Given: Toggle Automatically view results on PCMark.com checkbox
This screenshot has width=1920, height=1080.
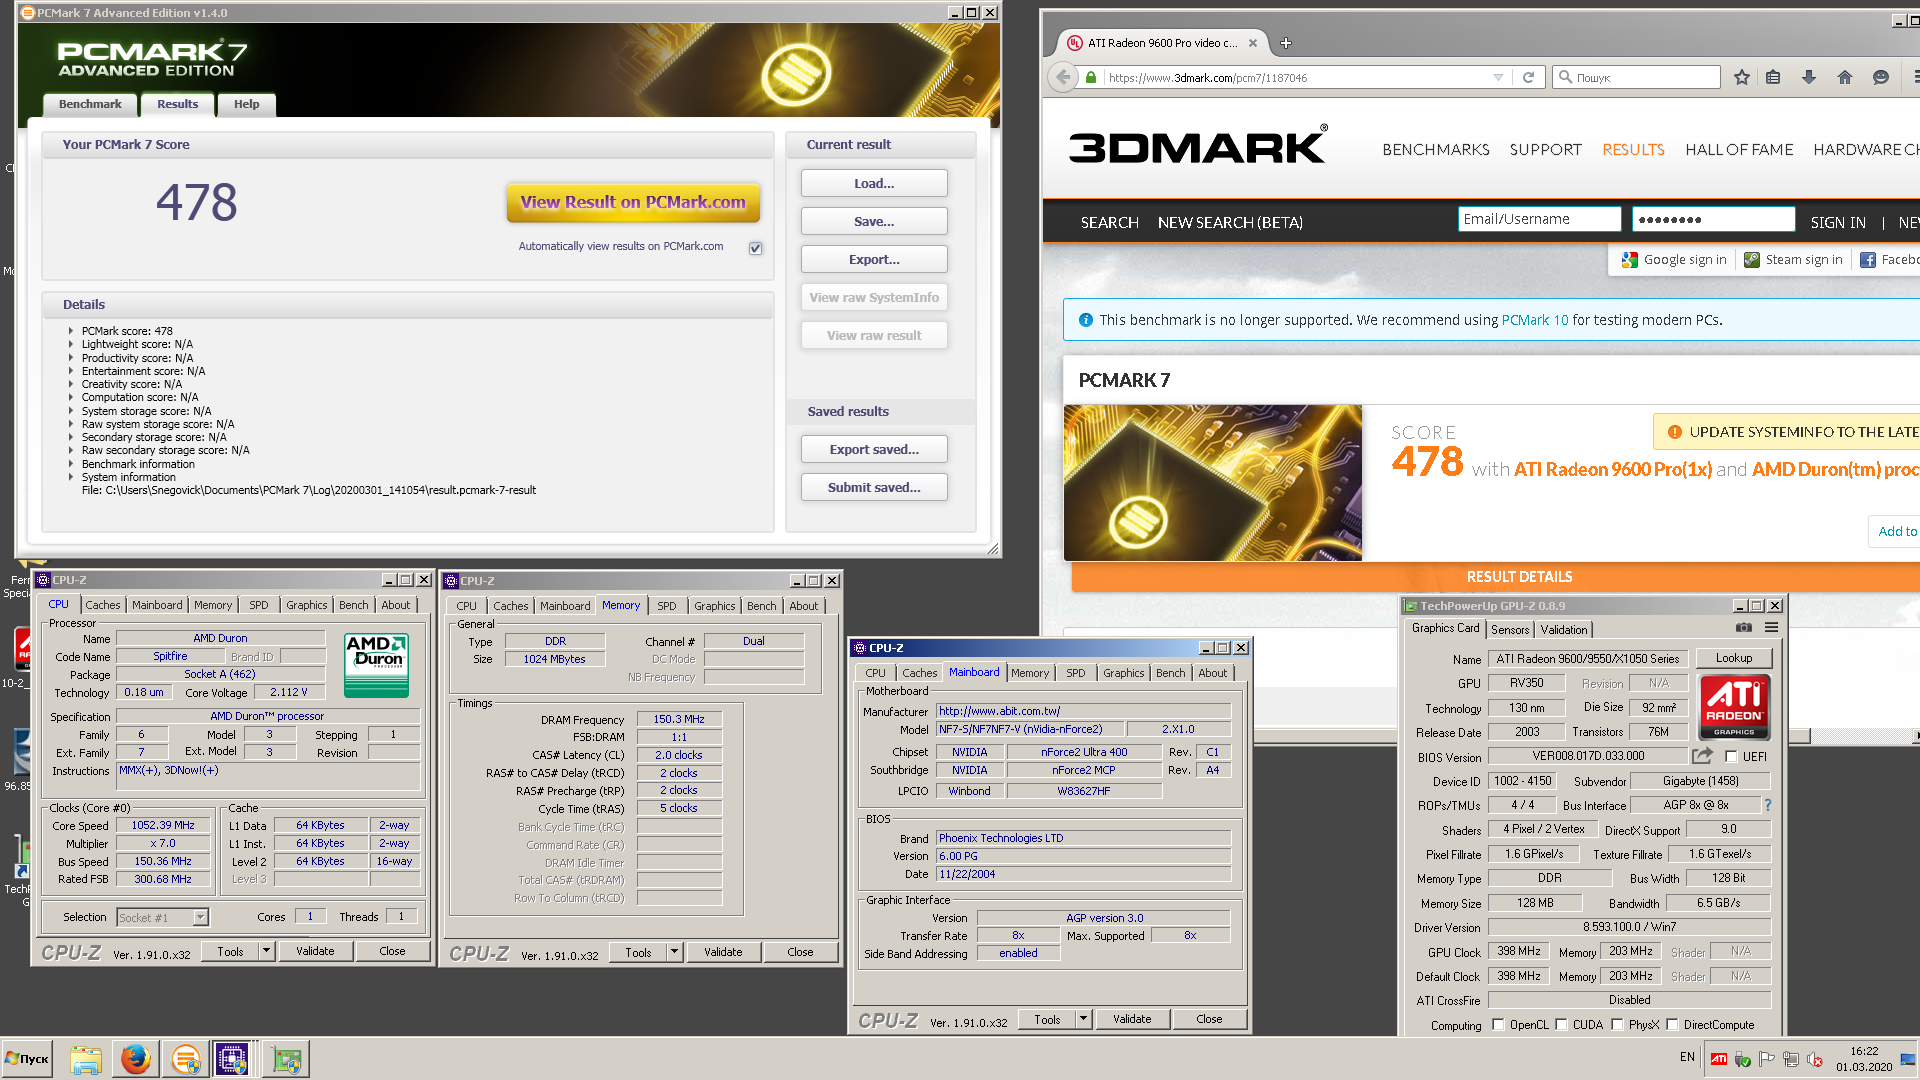Looking at the screenshot, I should click(x=756, y=248).
